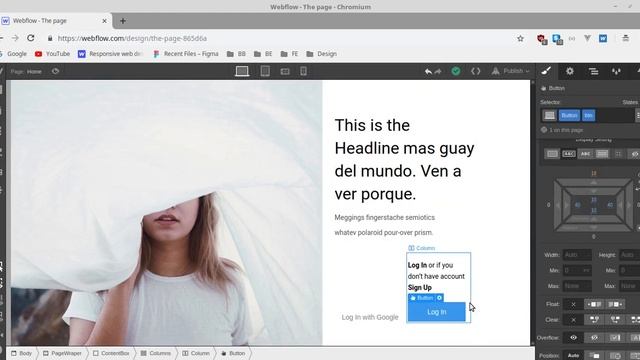Click the right padding value 40
640x360 pixels.
pos(610,205)
